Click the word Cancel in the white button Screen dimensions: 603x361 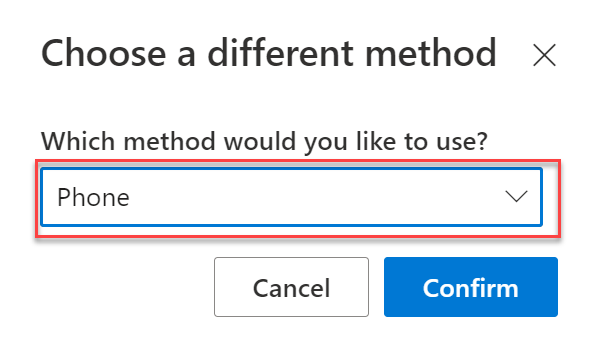pyautogui.click(x=292, y=288)
